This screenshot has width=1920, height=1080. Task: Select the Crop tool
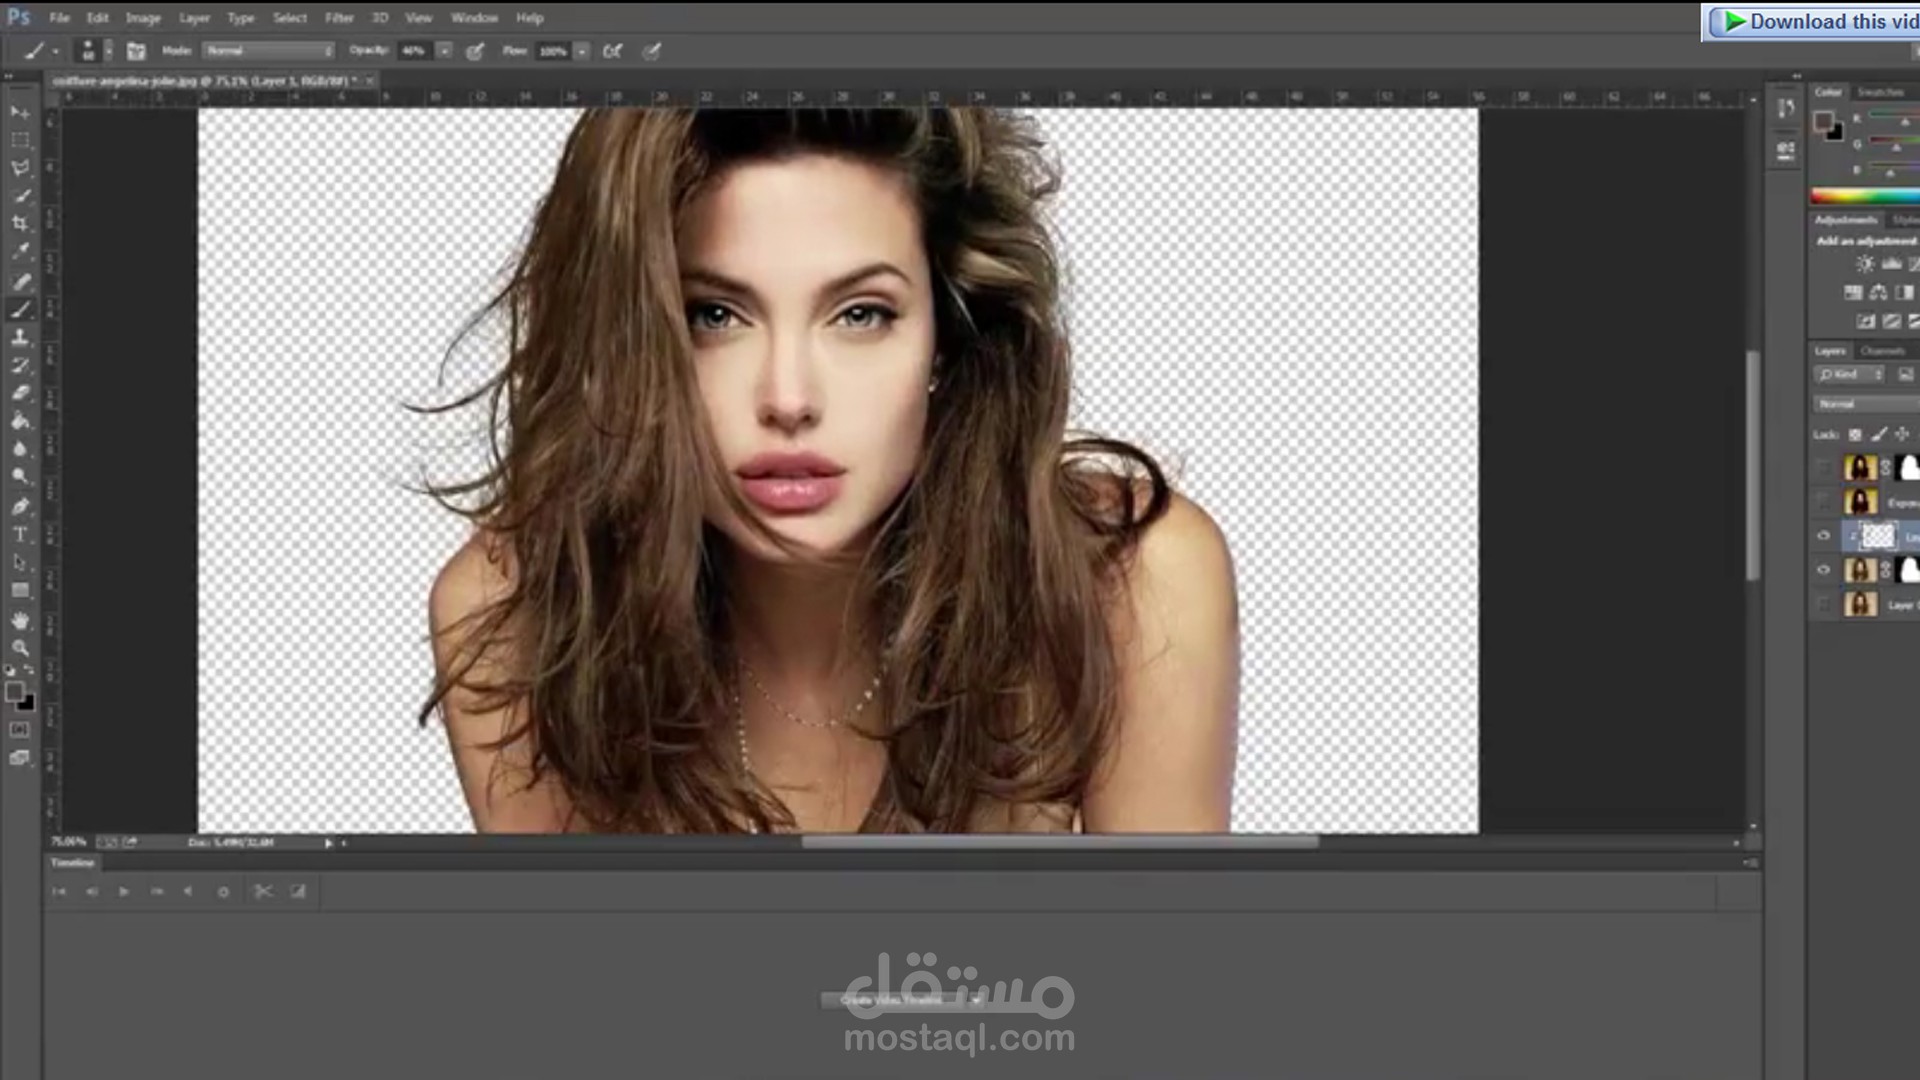(x=20, y=223)
